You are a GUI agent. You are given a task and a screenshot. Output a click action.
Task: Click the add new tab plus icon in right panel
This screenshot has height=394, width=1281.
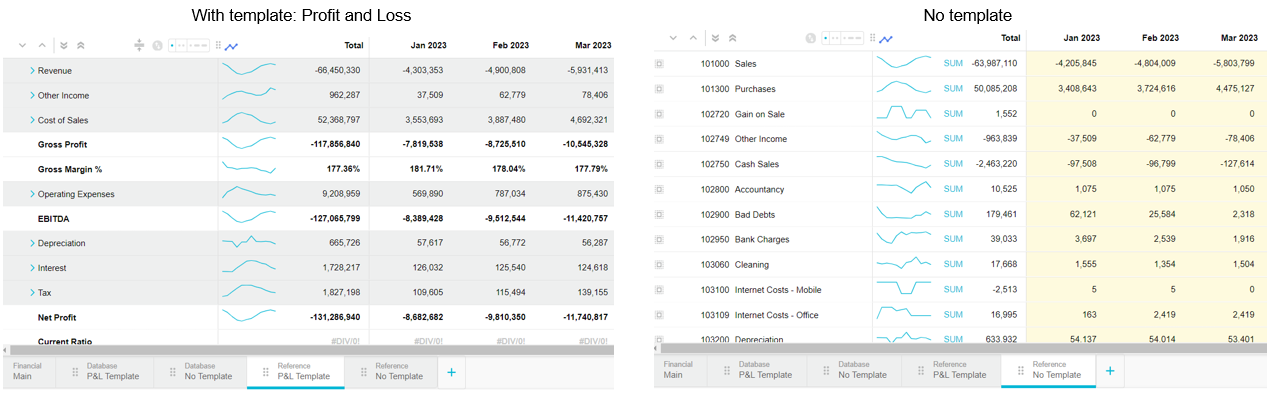point(1109,371)
